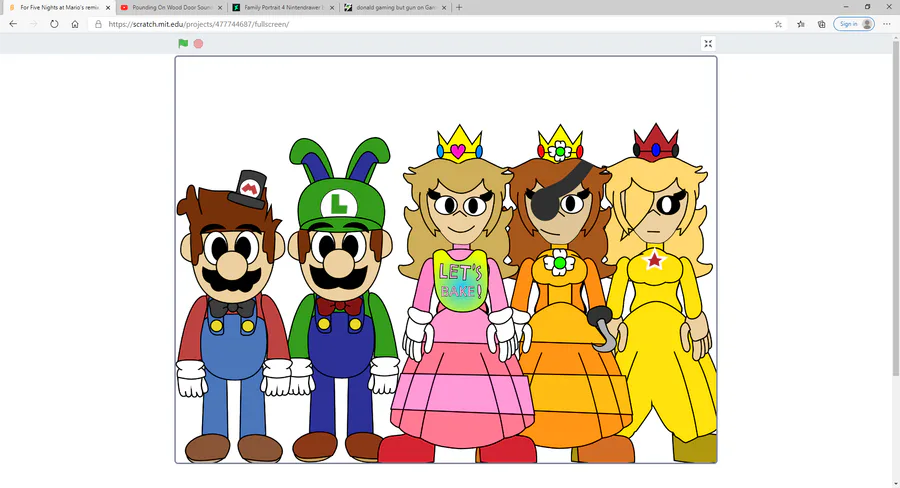Image resolution: width=900 pixels, height=488 pixels.
Task: Click Rosalina's red crown in the stage
Action: pyautogui.click(x=655, y=142)
